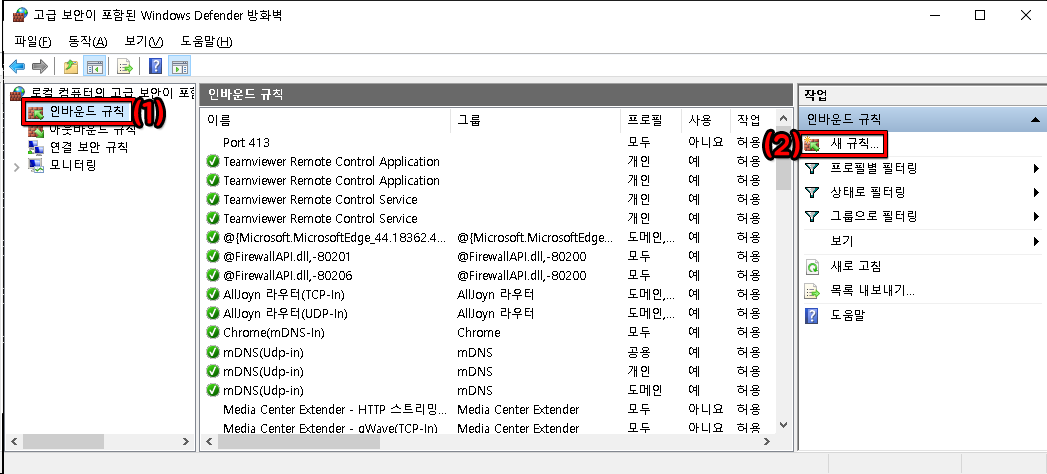Click the rules list scroll-down arrow

[784, 425]
